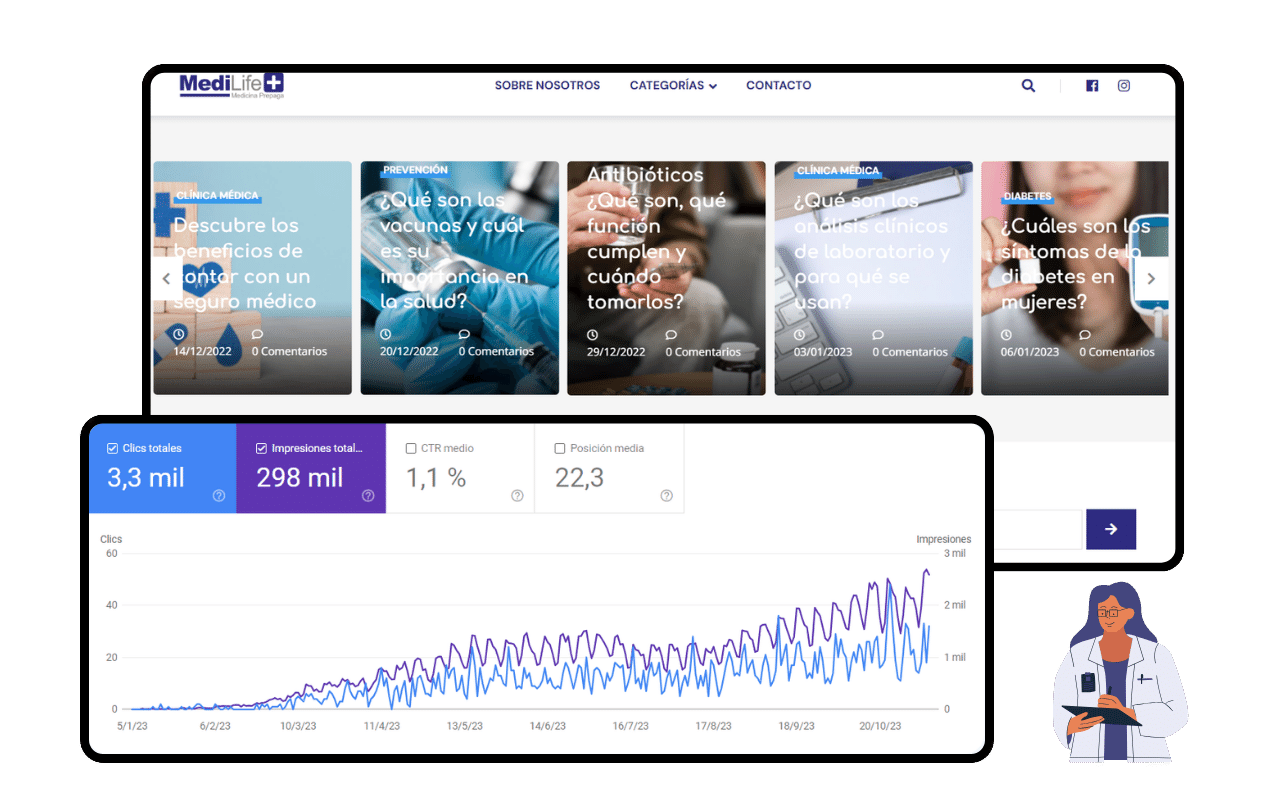Open the Facebook icon link

coord(1092,86)
